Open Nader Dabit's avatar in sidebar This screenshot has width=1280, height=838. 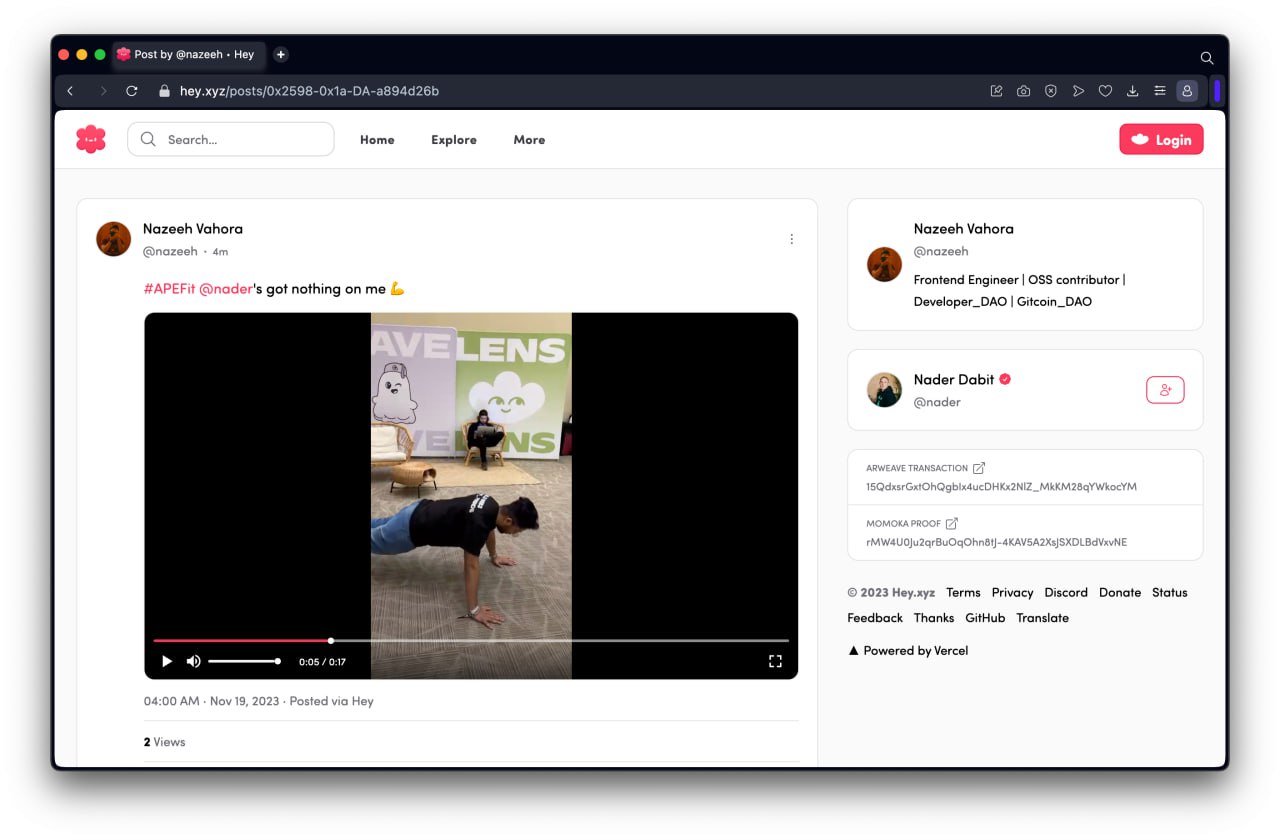click(x=884, y=390)
